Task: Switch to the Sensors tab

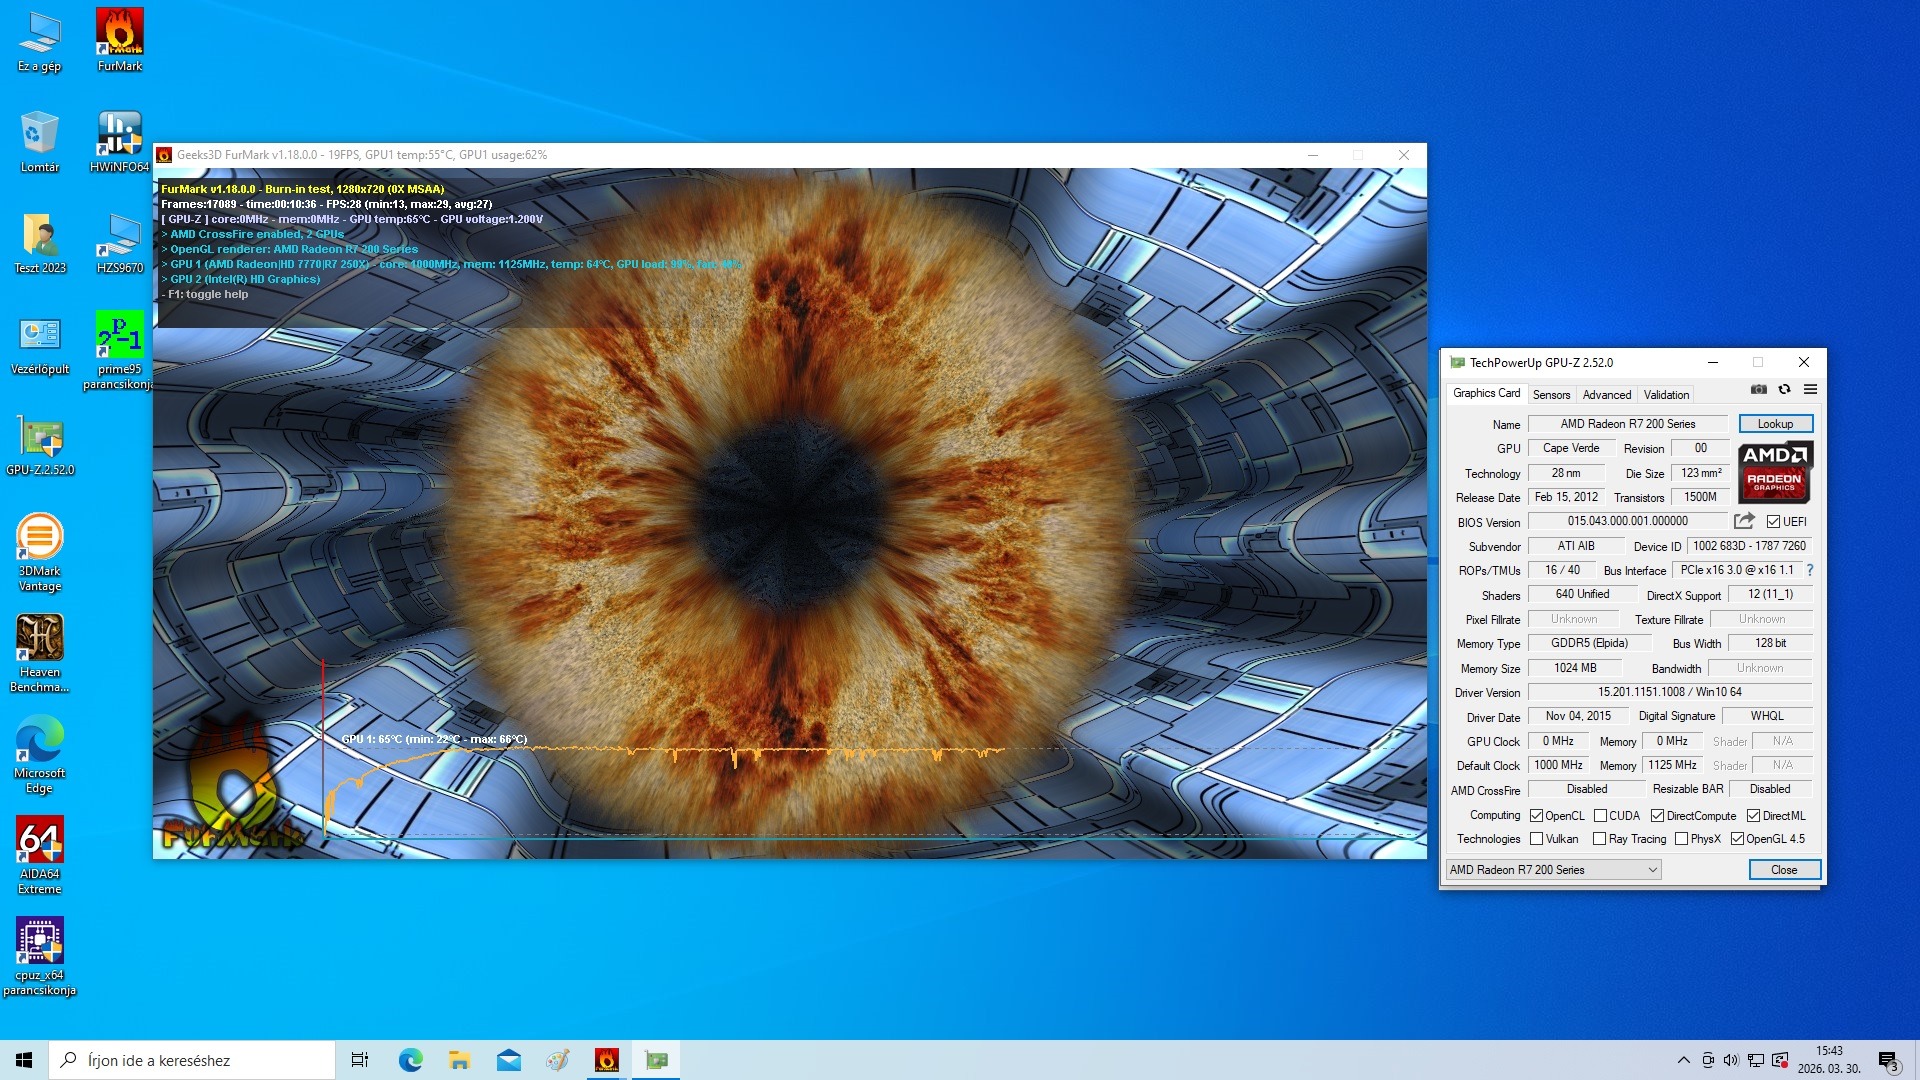Action: 1551,395
